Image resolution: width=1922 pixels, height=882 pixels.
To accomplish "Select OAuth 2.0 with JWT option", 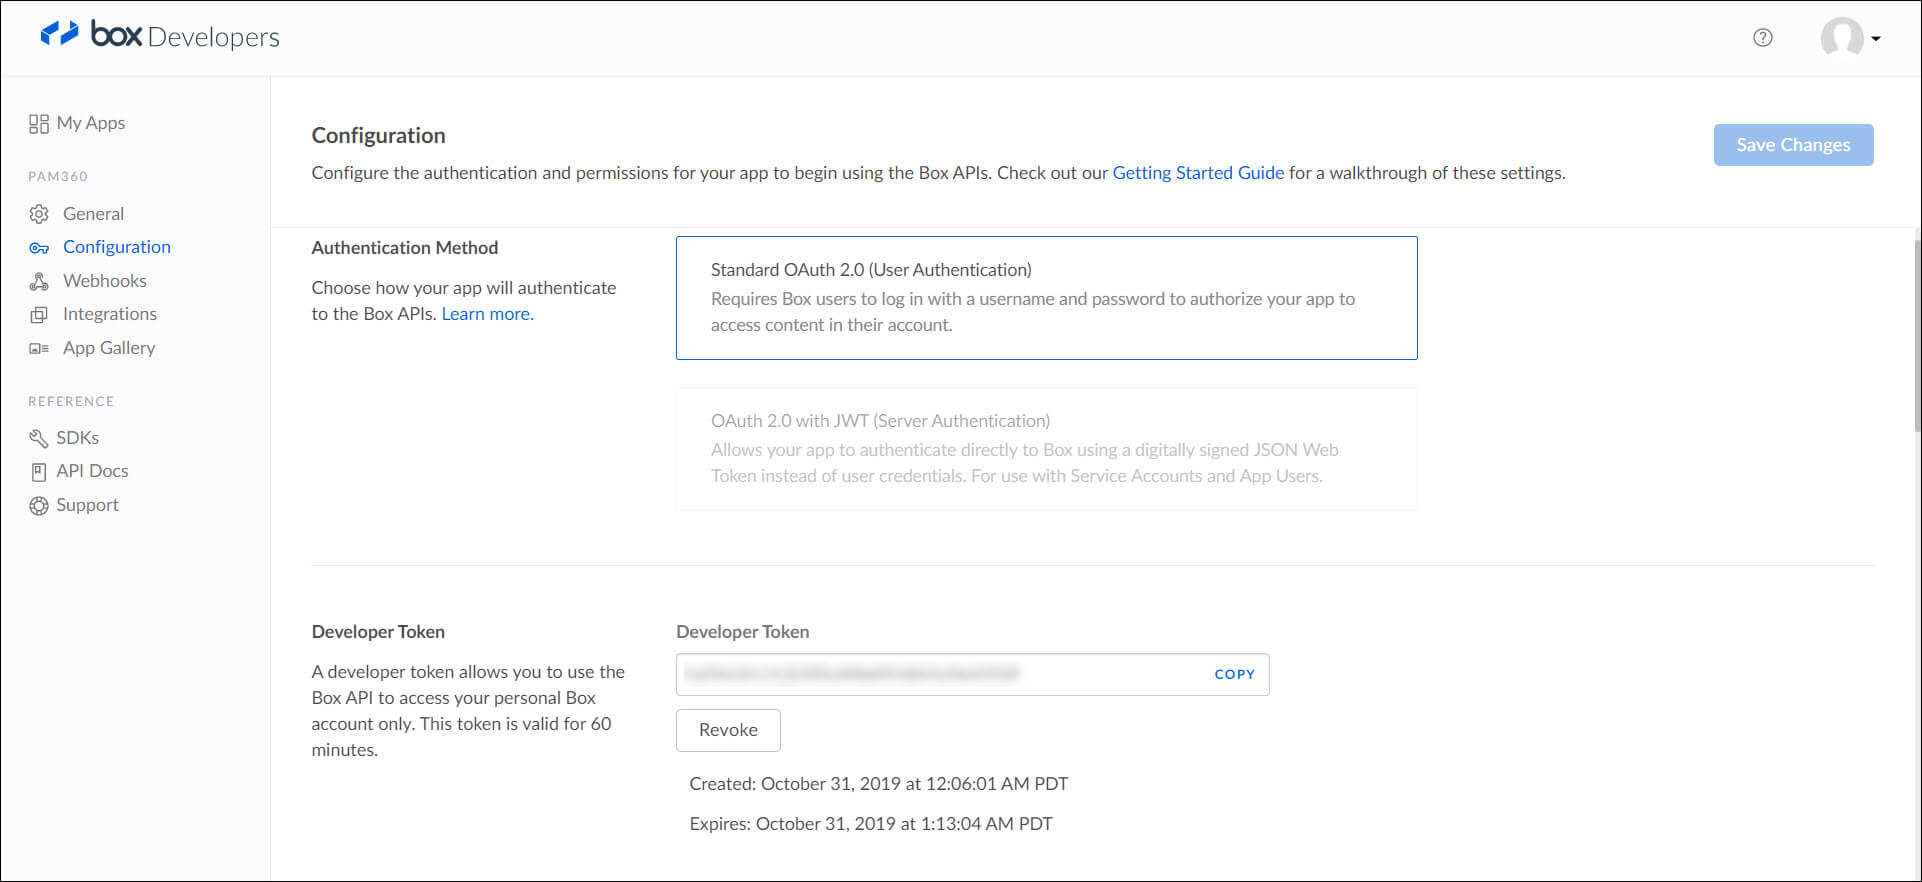I will [x=1046, y=448].
